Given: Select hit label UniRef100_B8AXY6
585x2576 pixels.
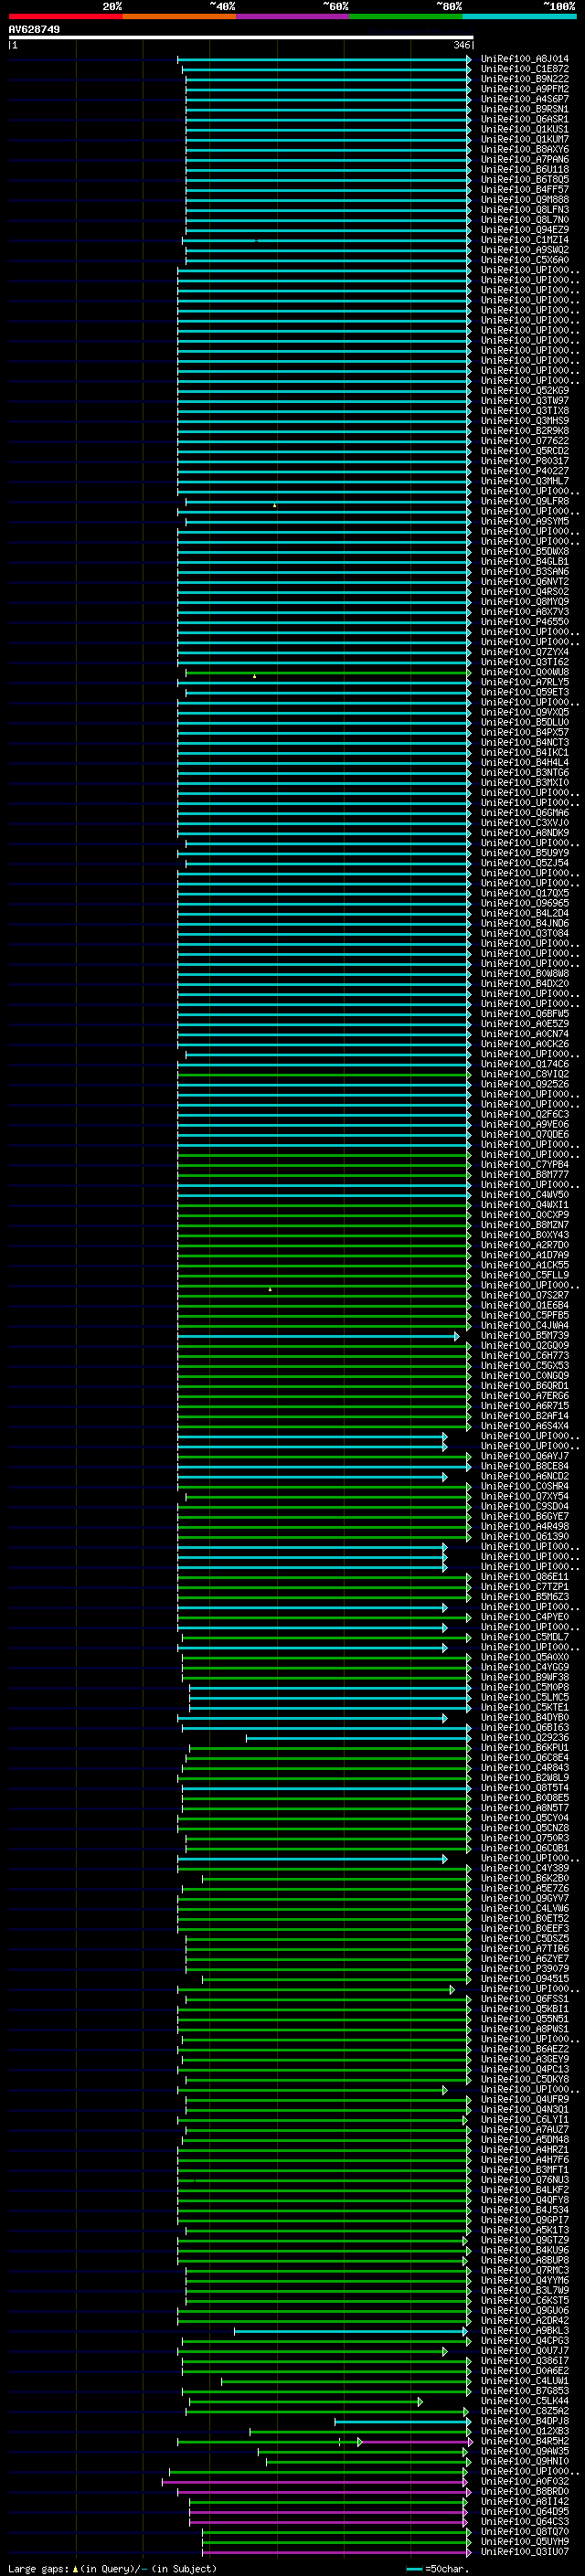Looking at the screenshot, I should (x=525, y=149).
